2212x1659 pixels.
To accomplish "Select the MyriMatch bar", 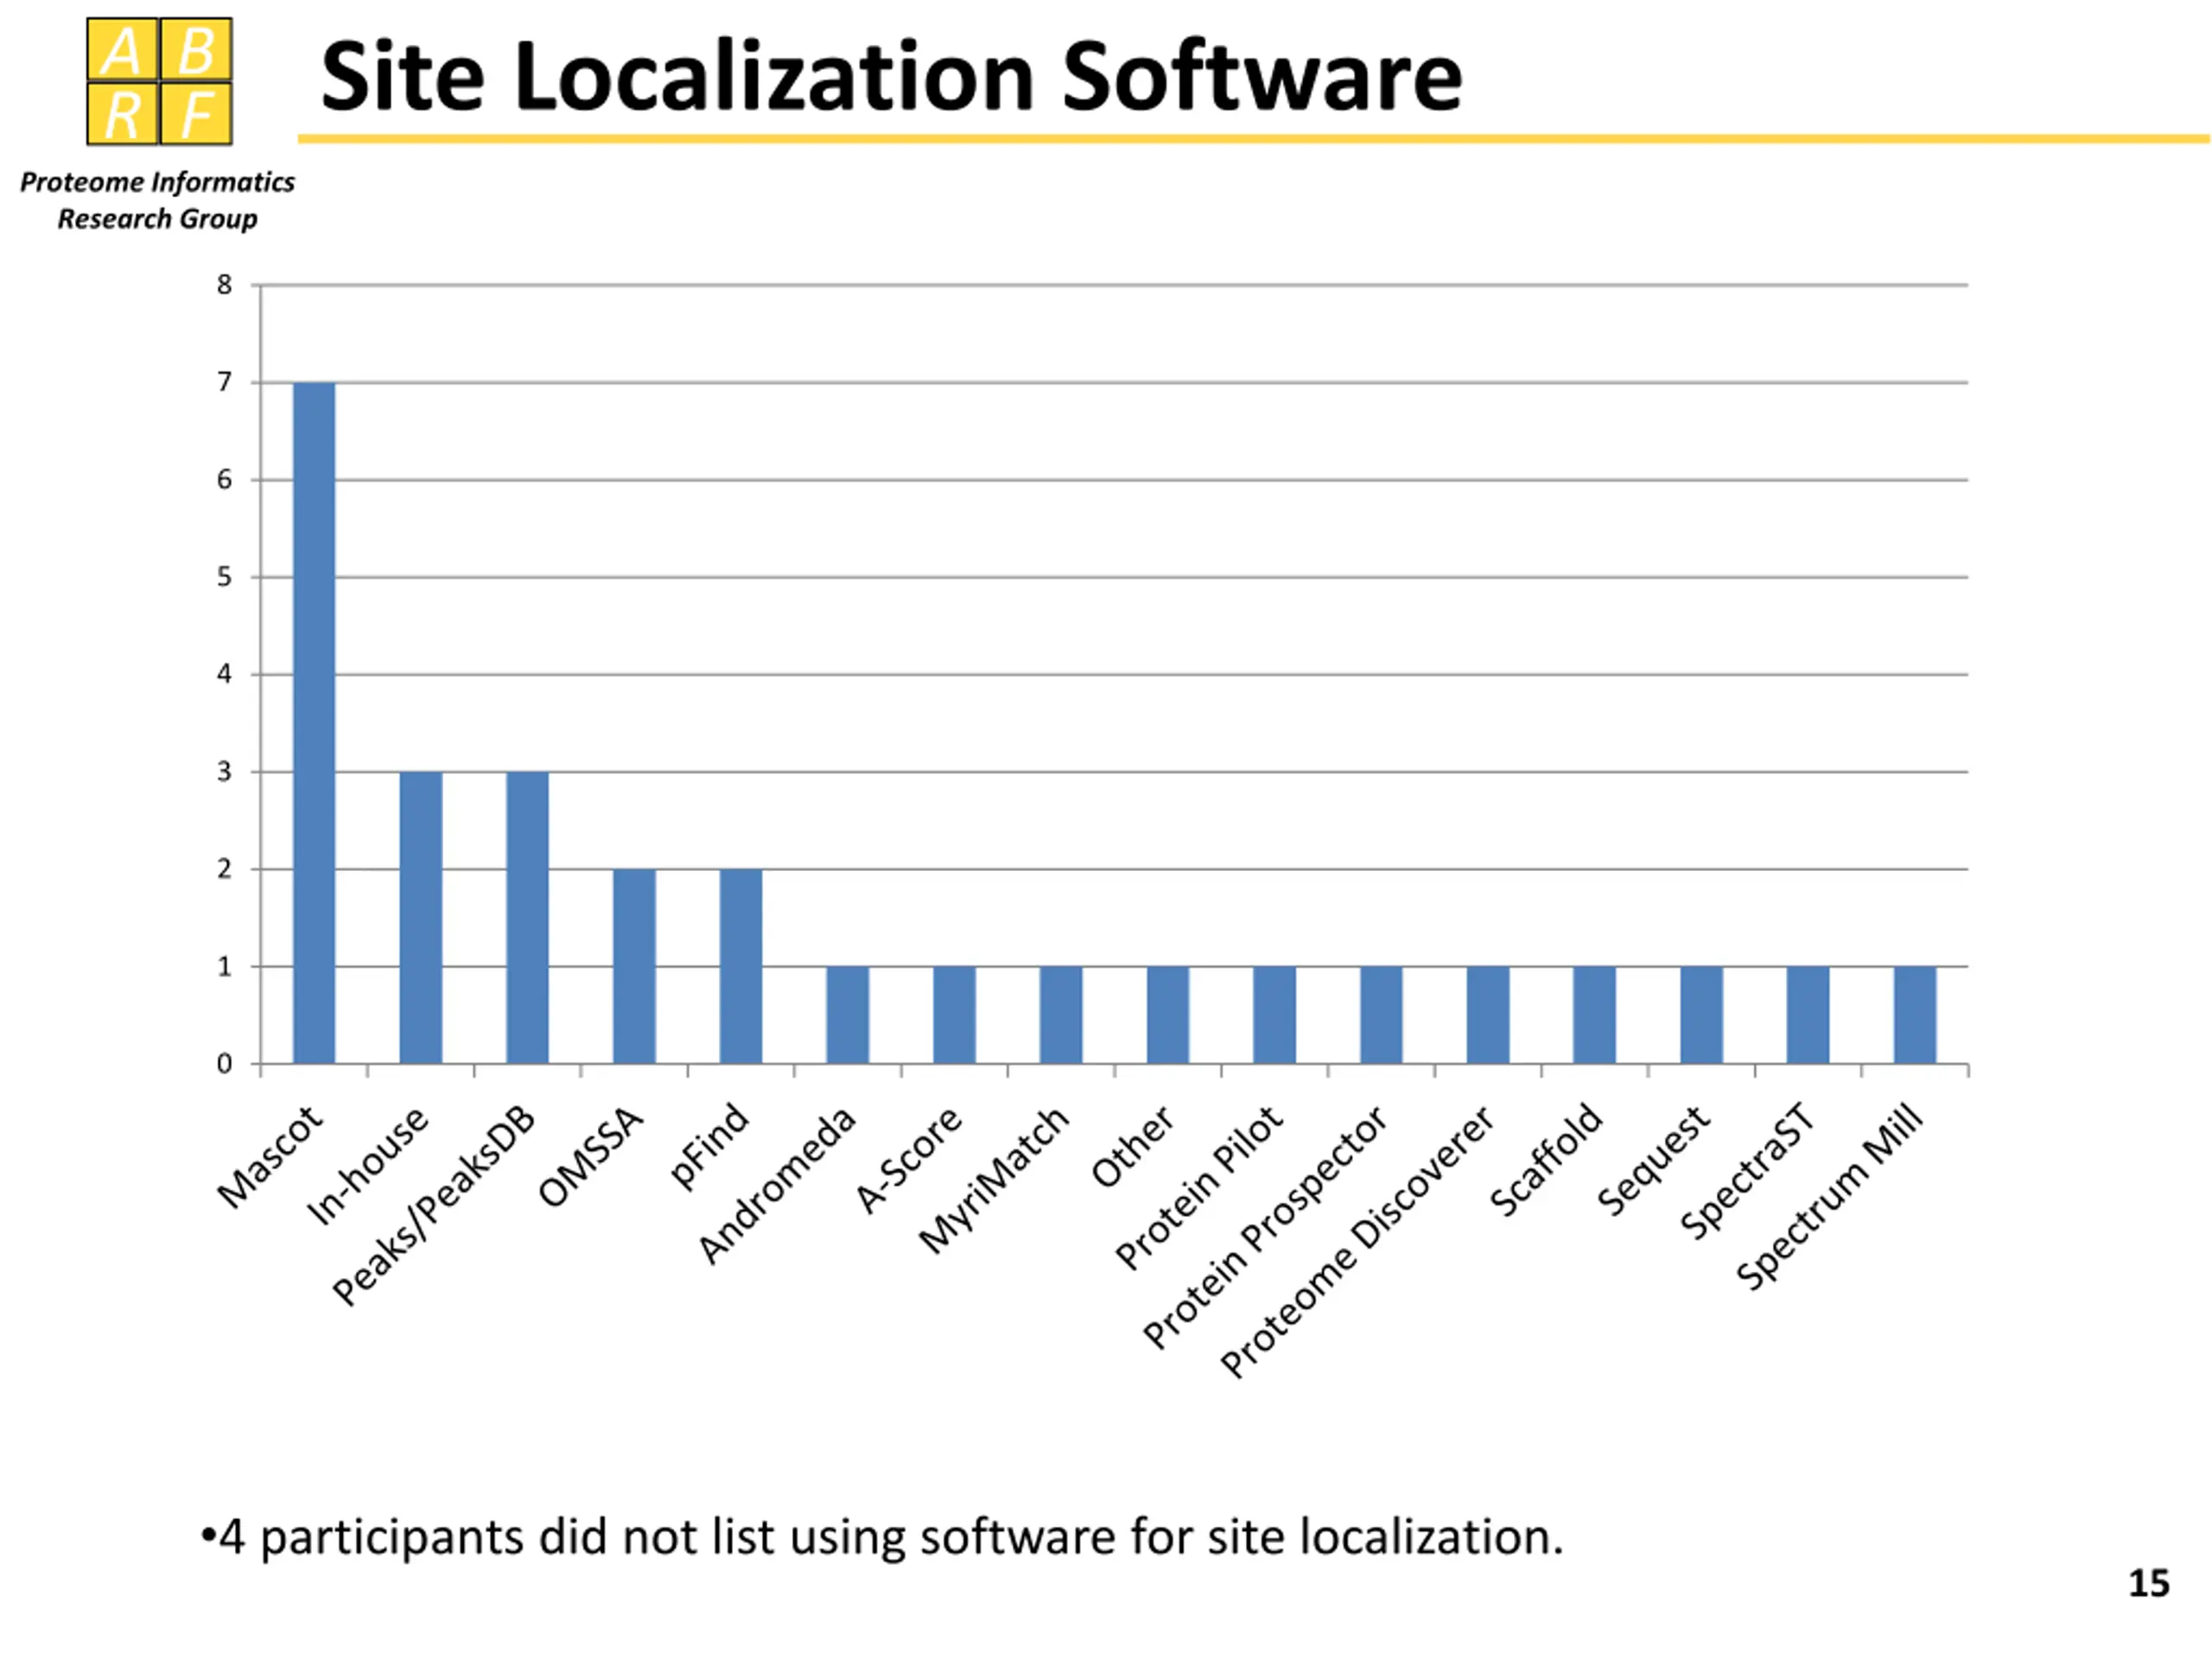I will click(x=1061, y=1015).
